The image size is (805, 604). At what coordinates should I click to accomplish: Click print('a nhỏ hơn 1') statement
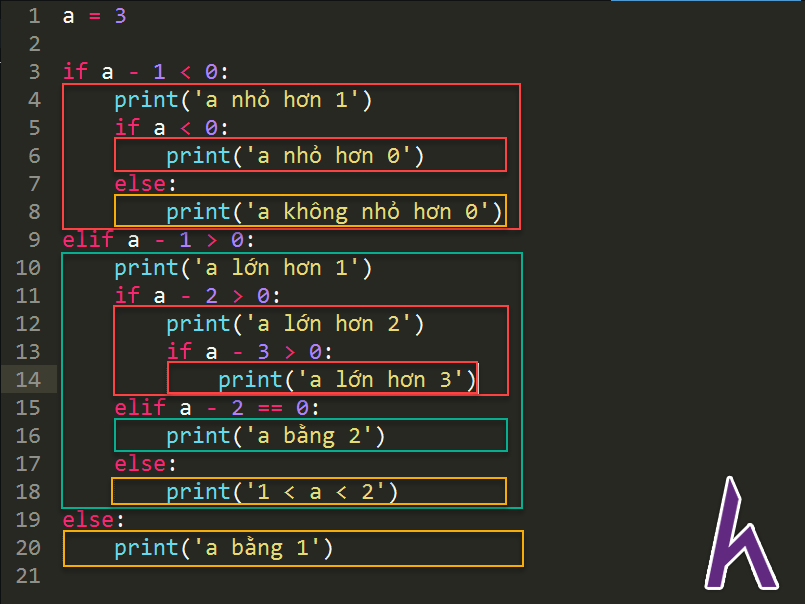pyautogui.click(x=243, y=100)
